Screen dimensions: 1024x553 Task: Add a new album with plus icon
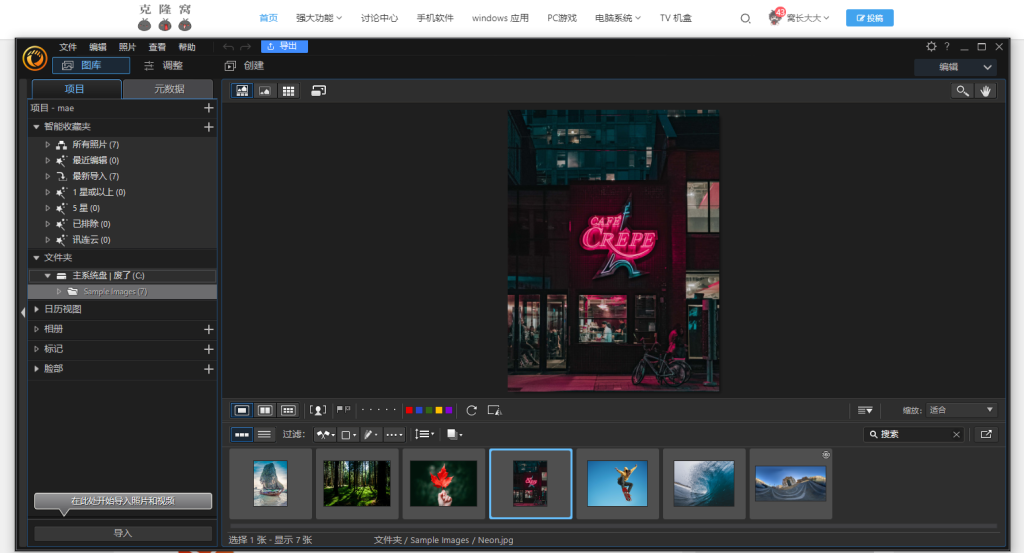209,330
